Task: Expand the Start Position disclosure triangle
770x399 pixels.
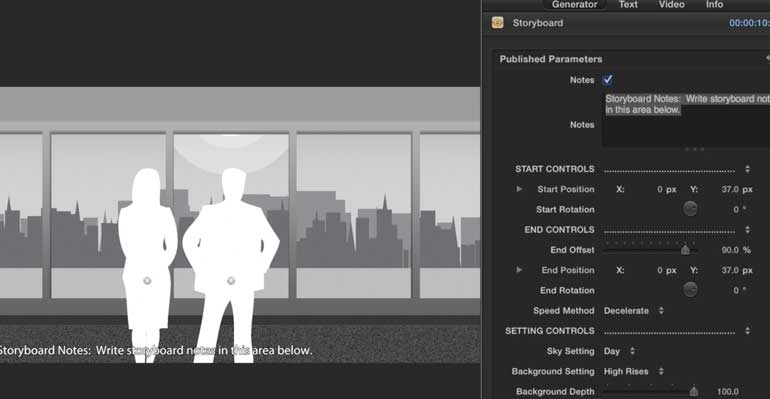Action: (519, 189)
